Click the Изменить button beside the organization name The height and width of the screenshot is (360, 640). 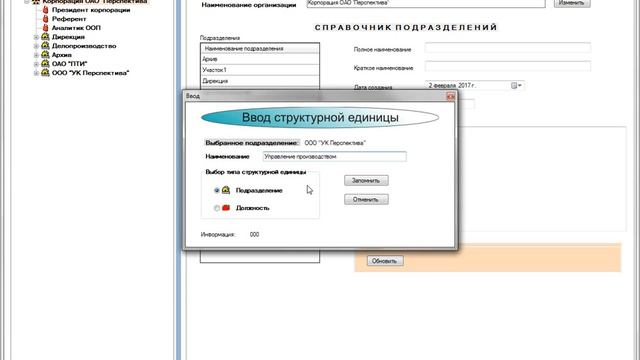tap(572, 3)
